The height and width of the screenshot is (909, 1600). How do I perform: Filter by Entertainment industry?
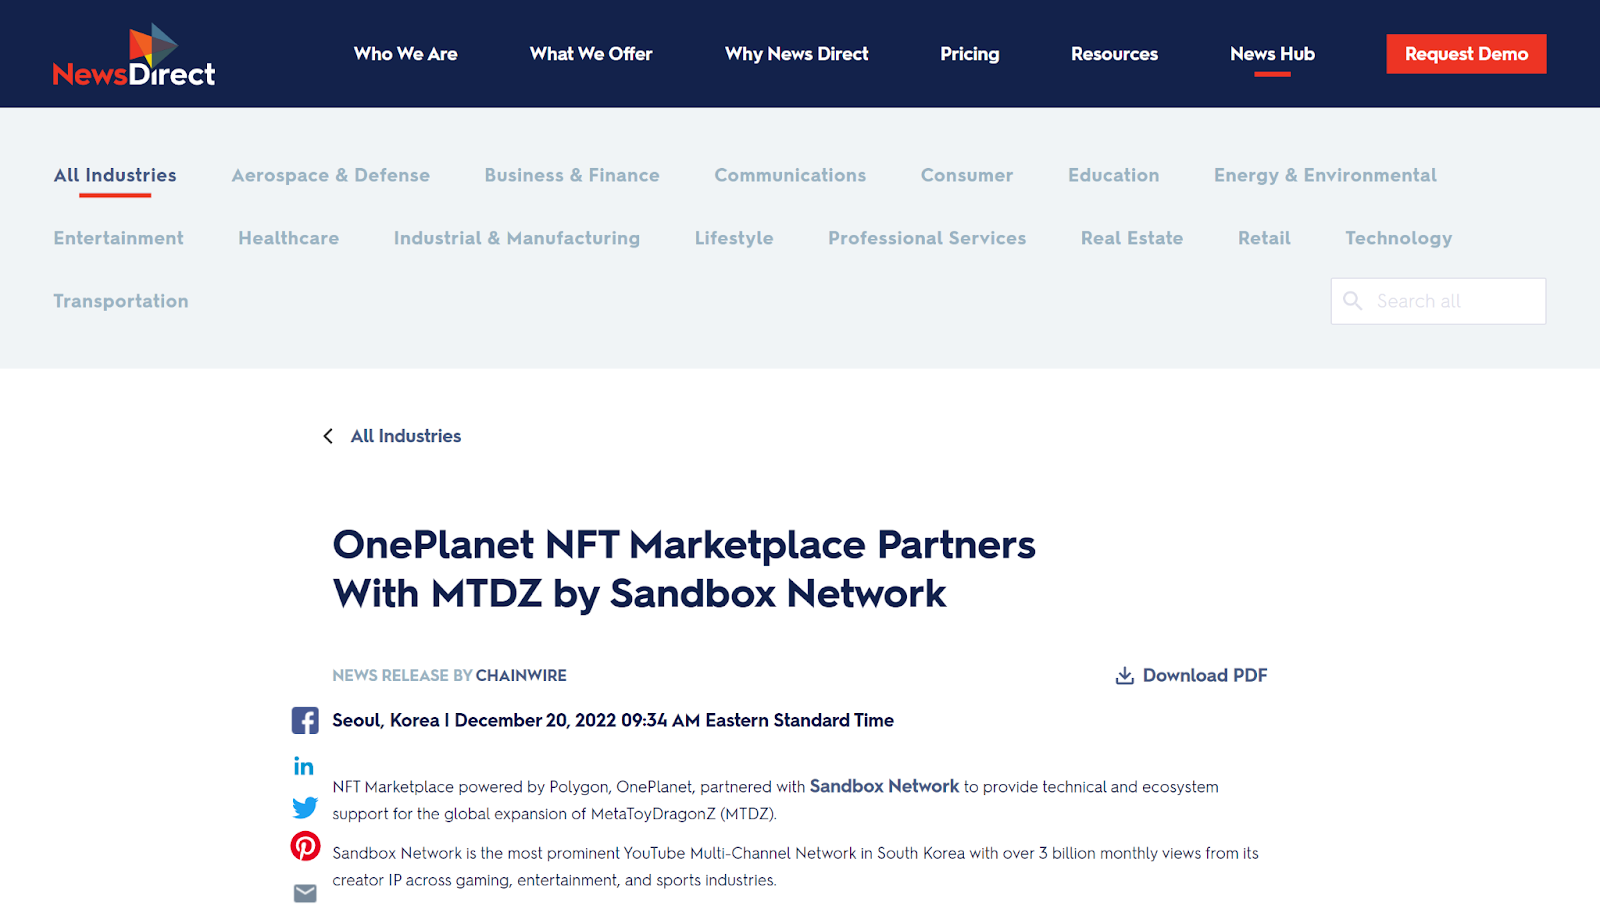point(119,238)
